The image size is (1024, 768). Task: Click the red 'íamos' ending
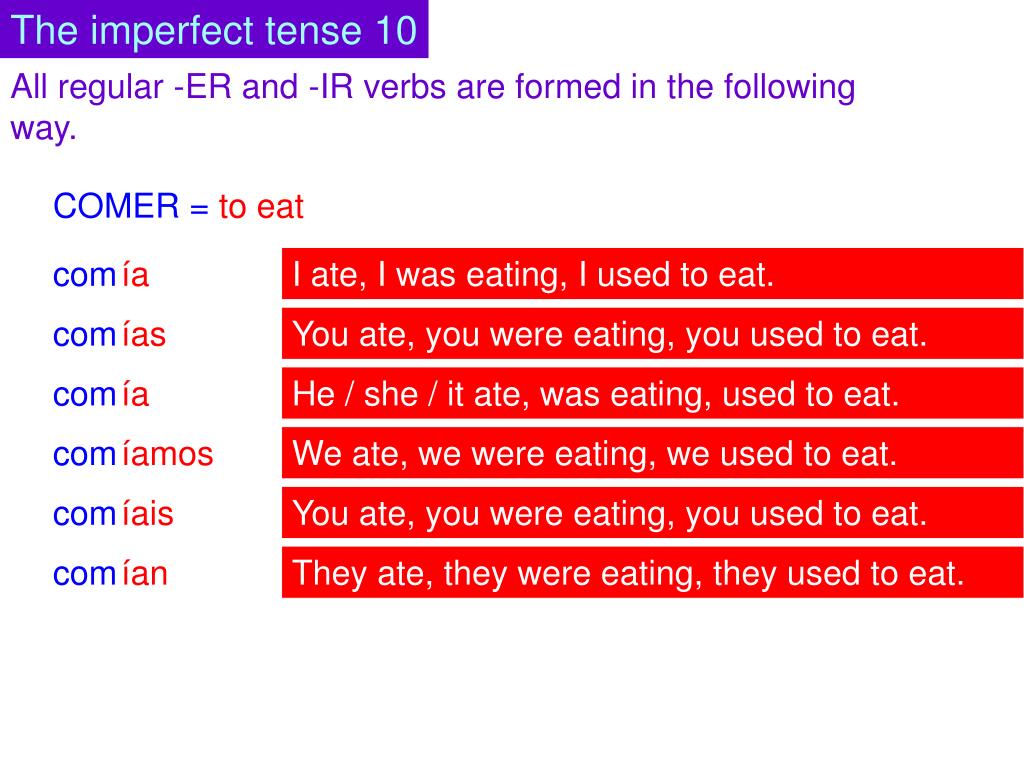coord(168,454)
